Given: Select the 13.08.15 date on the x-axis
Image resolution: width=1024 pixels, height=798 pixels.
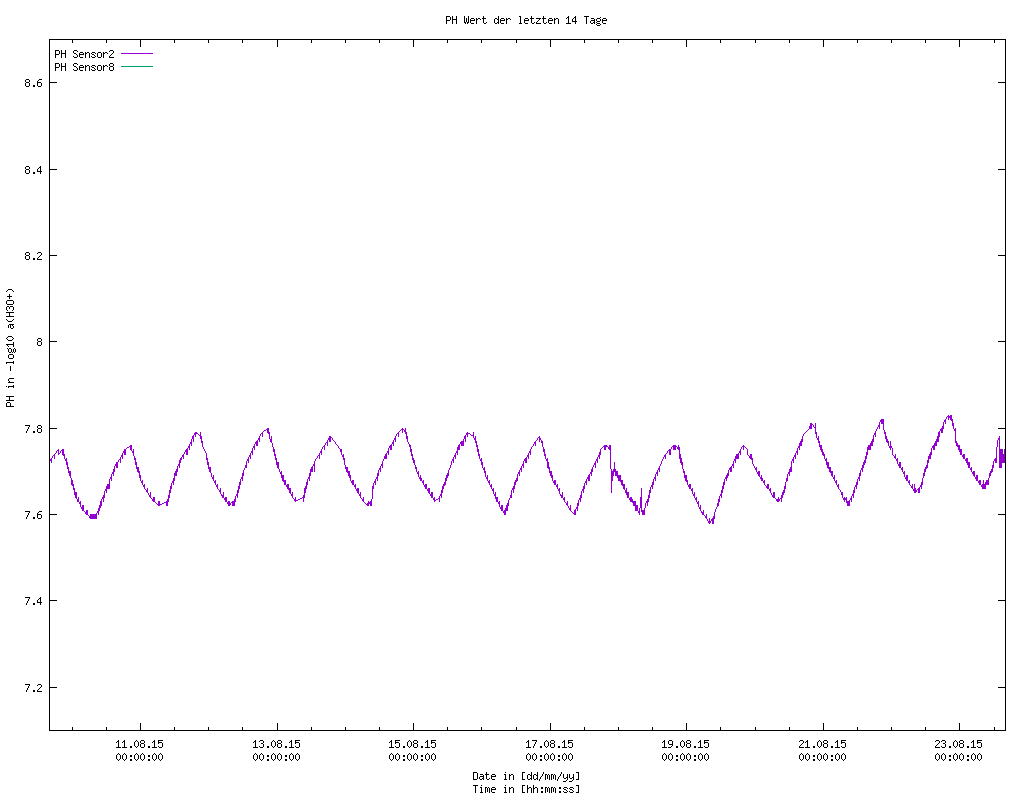Looking at the screenshot, I should pyautogui.click(x=277, y=745).
